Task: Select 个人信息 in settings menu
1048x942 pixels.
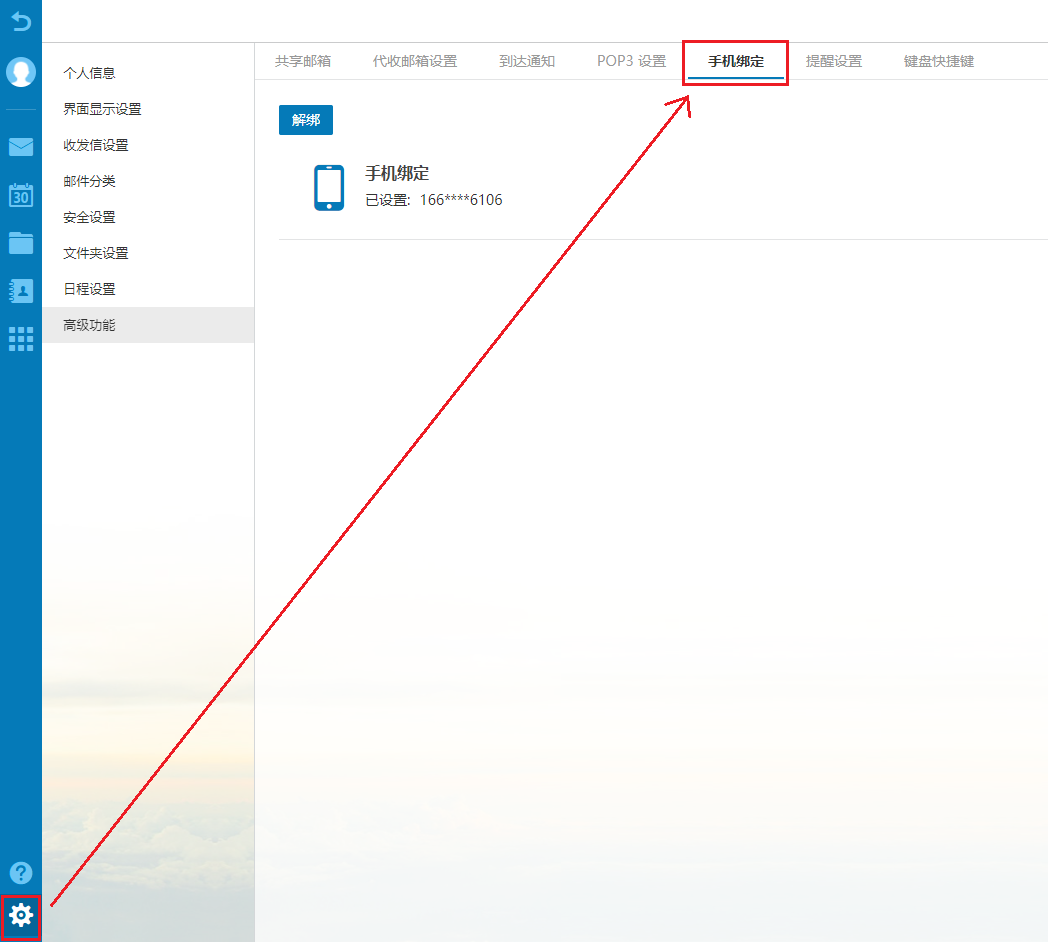Action: pos(89,73)
